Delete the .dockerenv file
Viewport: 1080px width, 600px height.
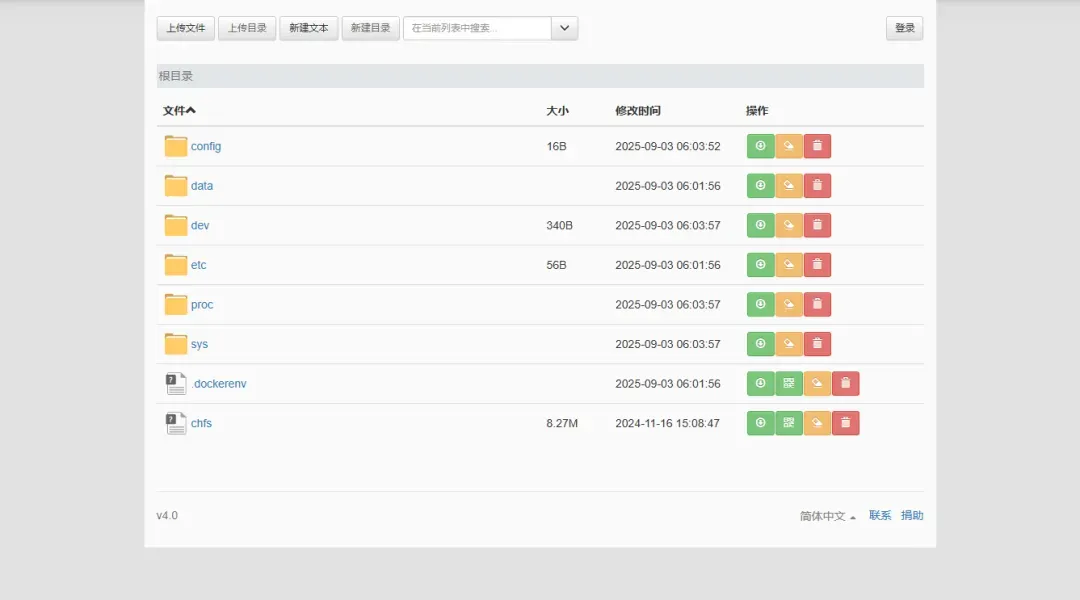pyautogui.click(x=845, y=382)
